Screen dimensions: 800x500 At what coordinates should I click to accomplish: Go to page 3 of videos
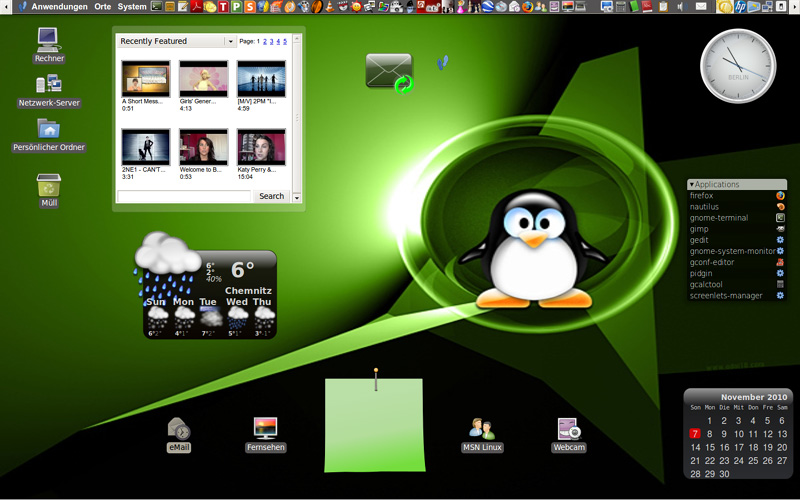(x=271, y=41)
